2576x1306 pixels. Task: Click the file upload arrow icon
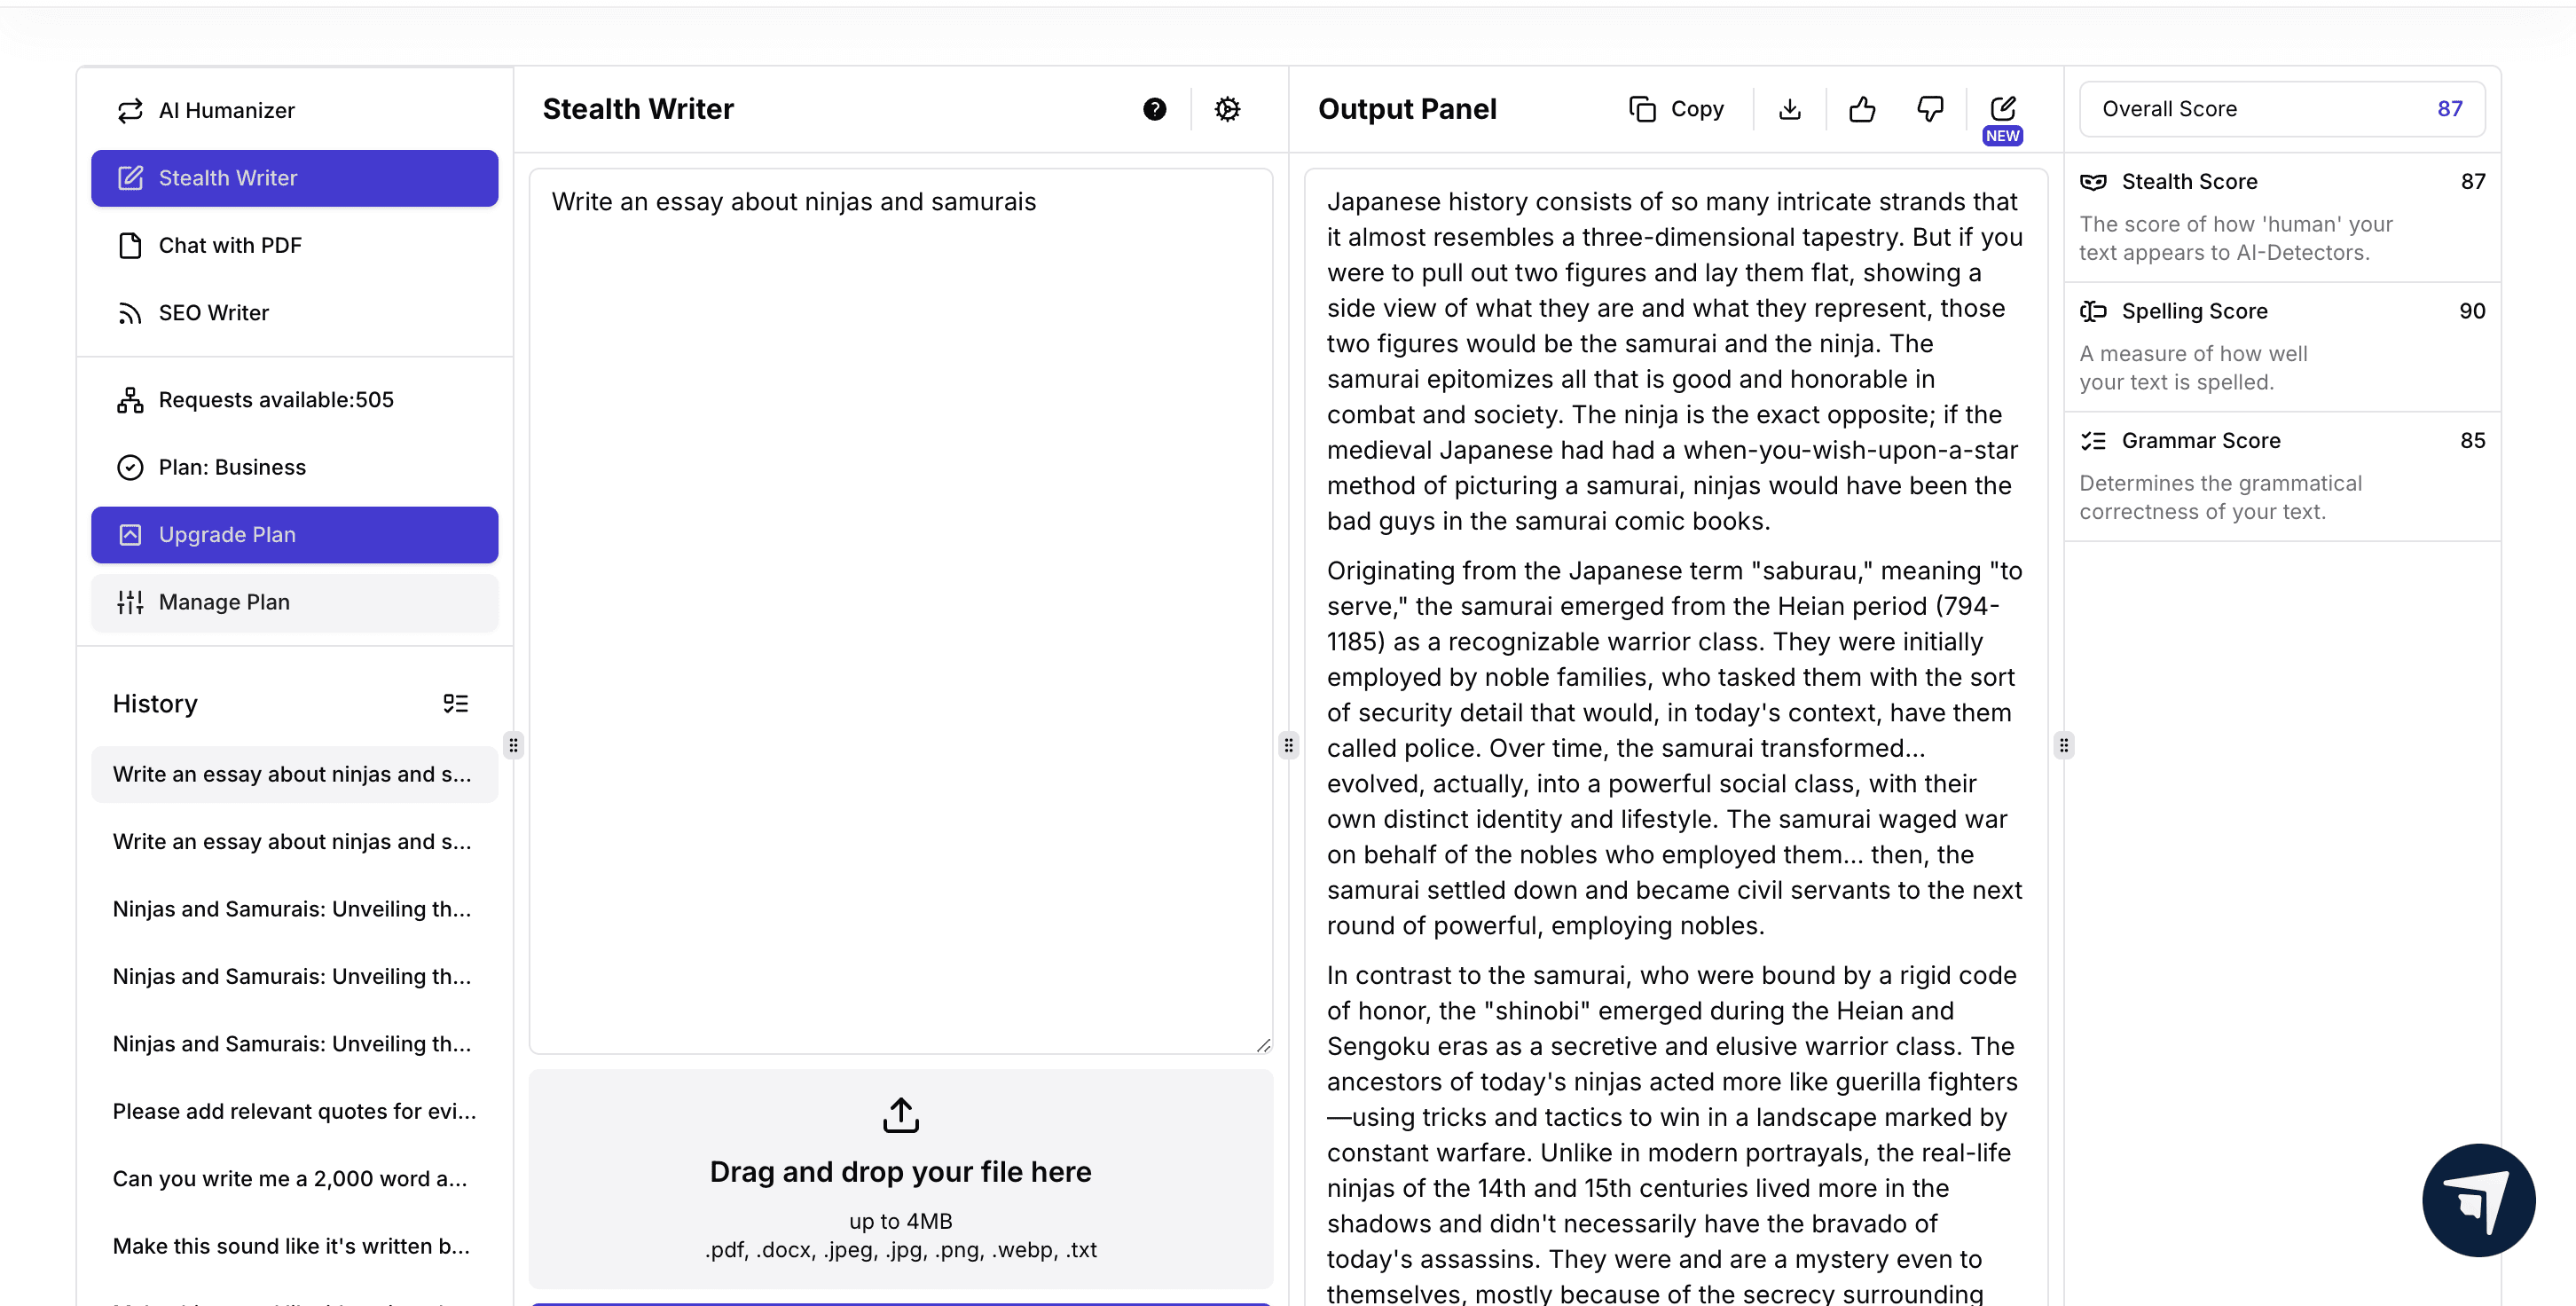900,1115
